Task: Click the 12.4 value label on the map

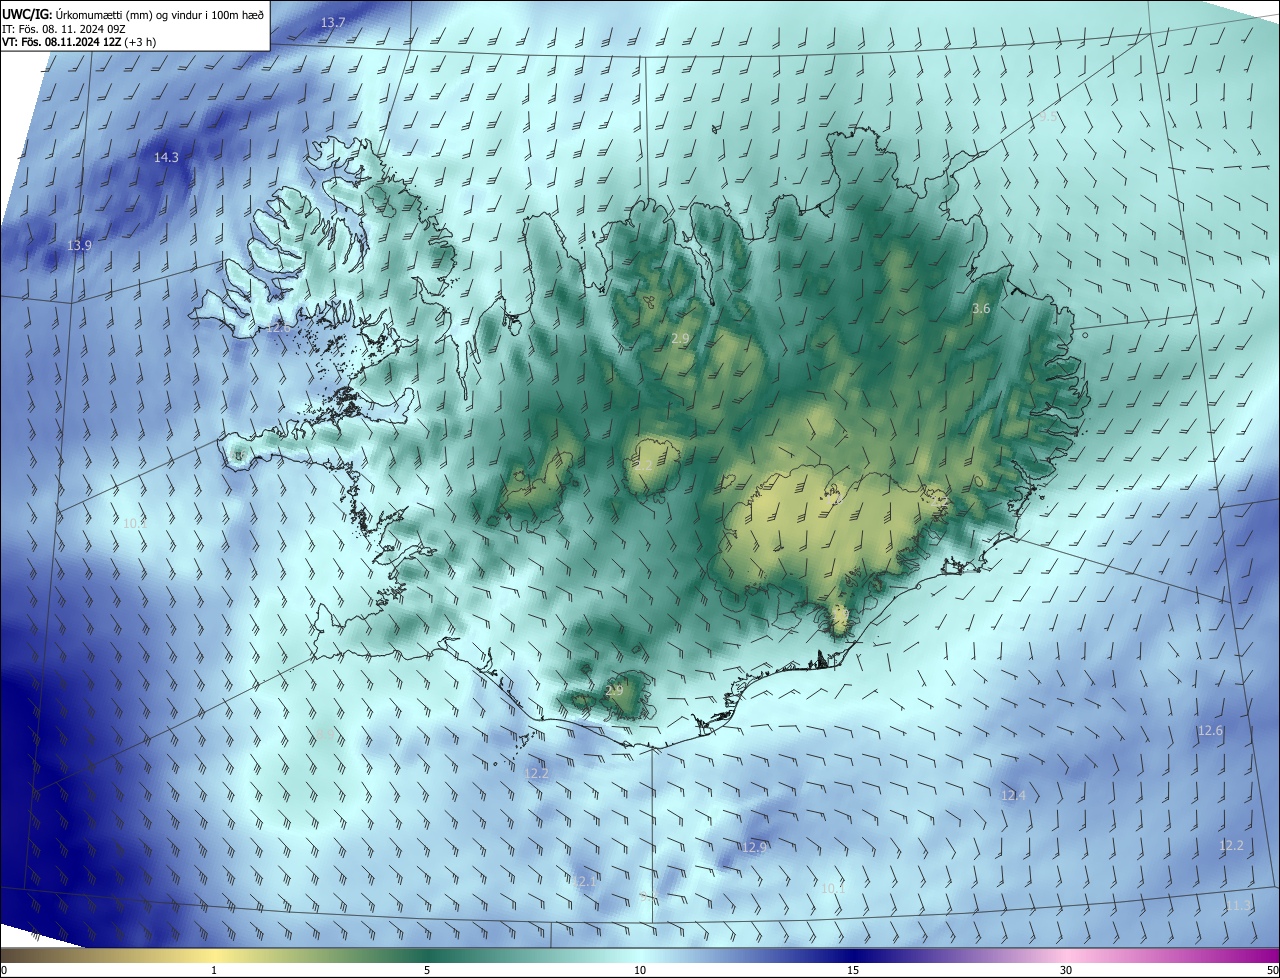Action: [1013, 796]
